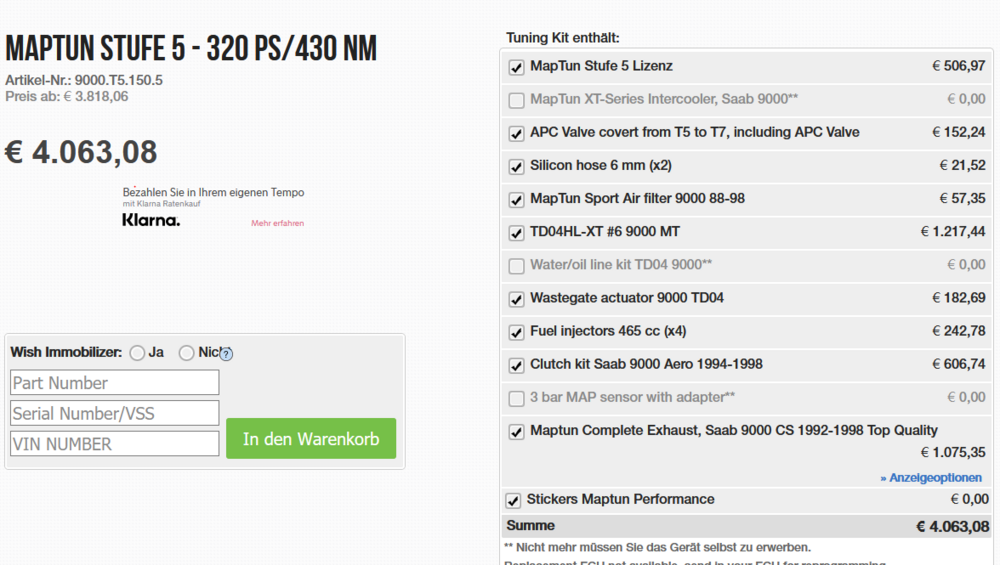
Task: Click the Sport Air filter price € 57,35
Action: 962,198
